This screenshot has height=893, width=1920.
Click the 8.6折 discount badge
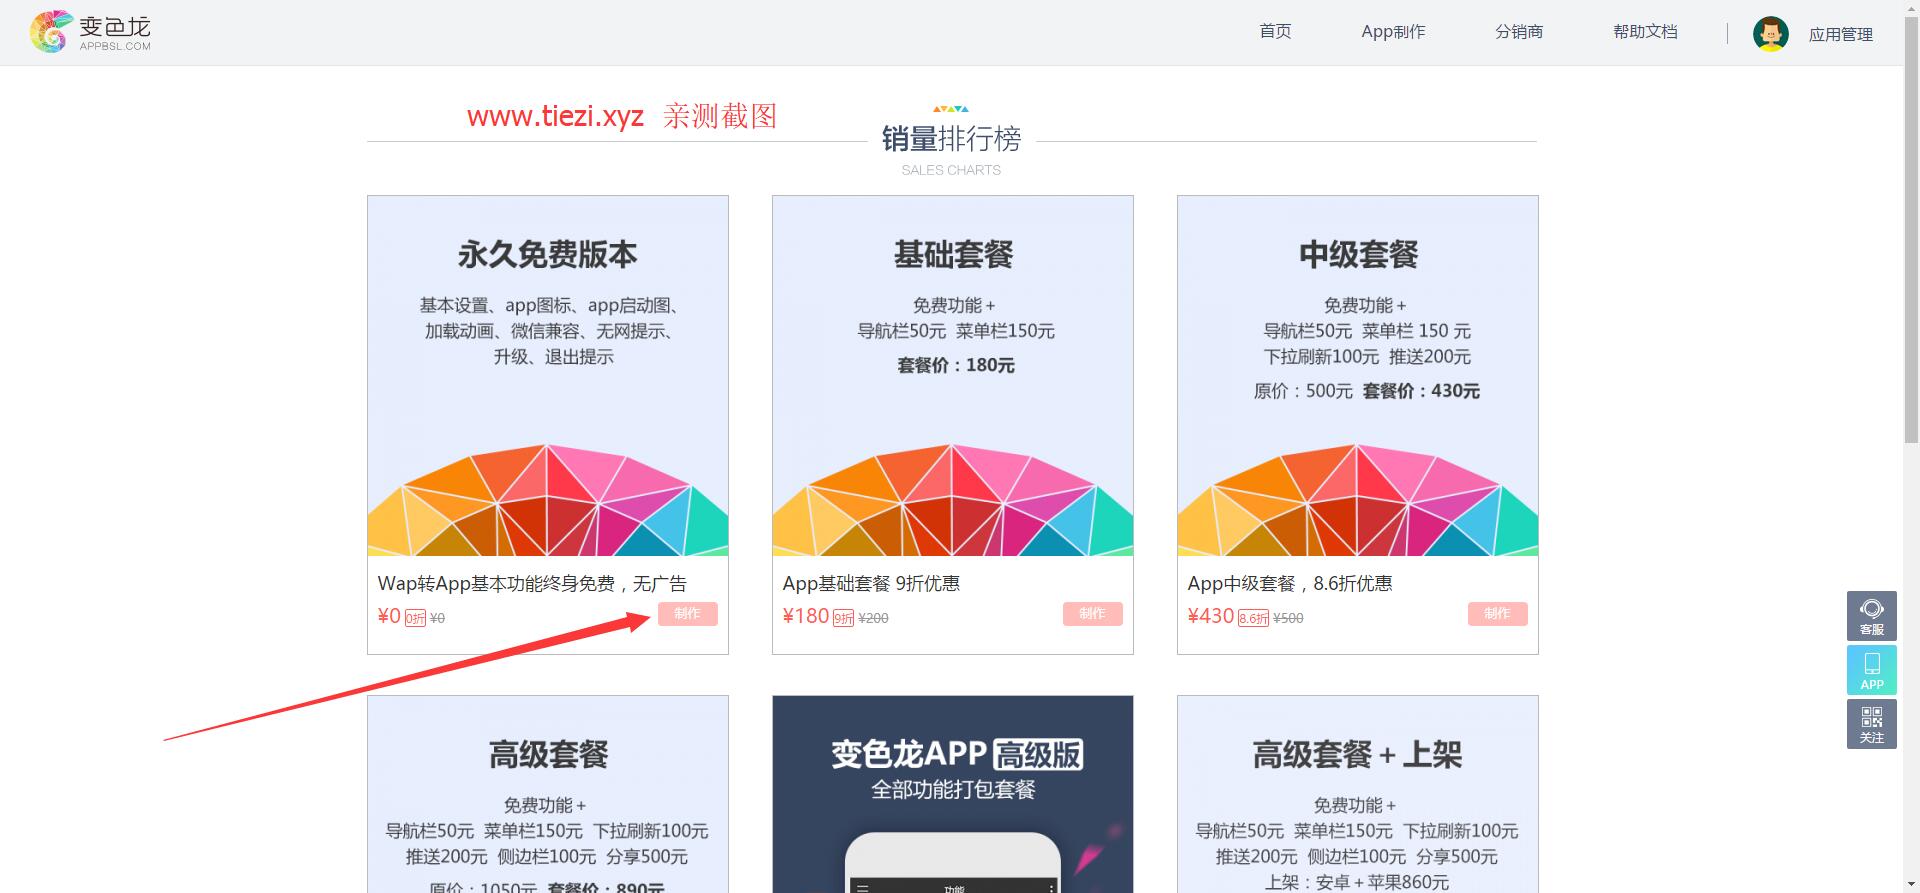[1253, 618]
